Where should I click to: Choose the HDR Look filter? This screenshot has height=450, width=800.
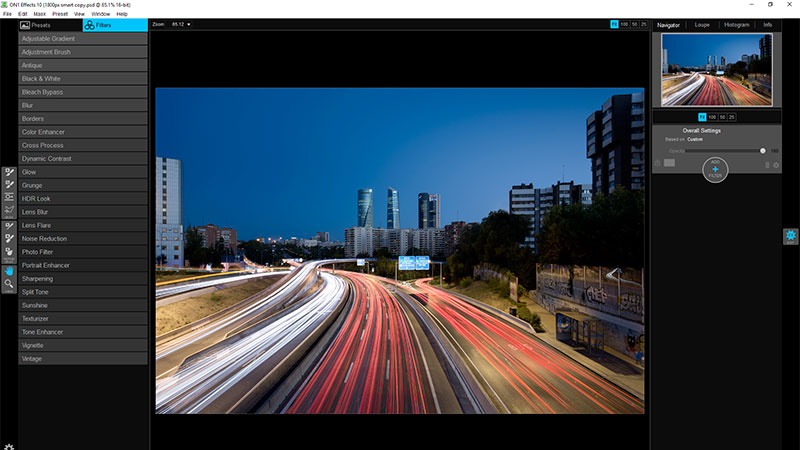click(x=83, y=199)
